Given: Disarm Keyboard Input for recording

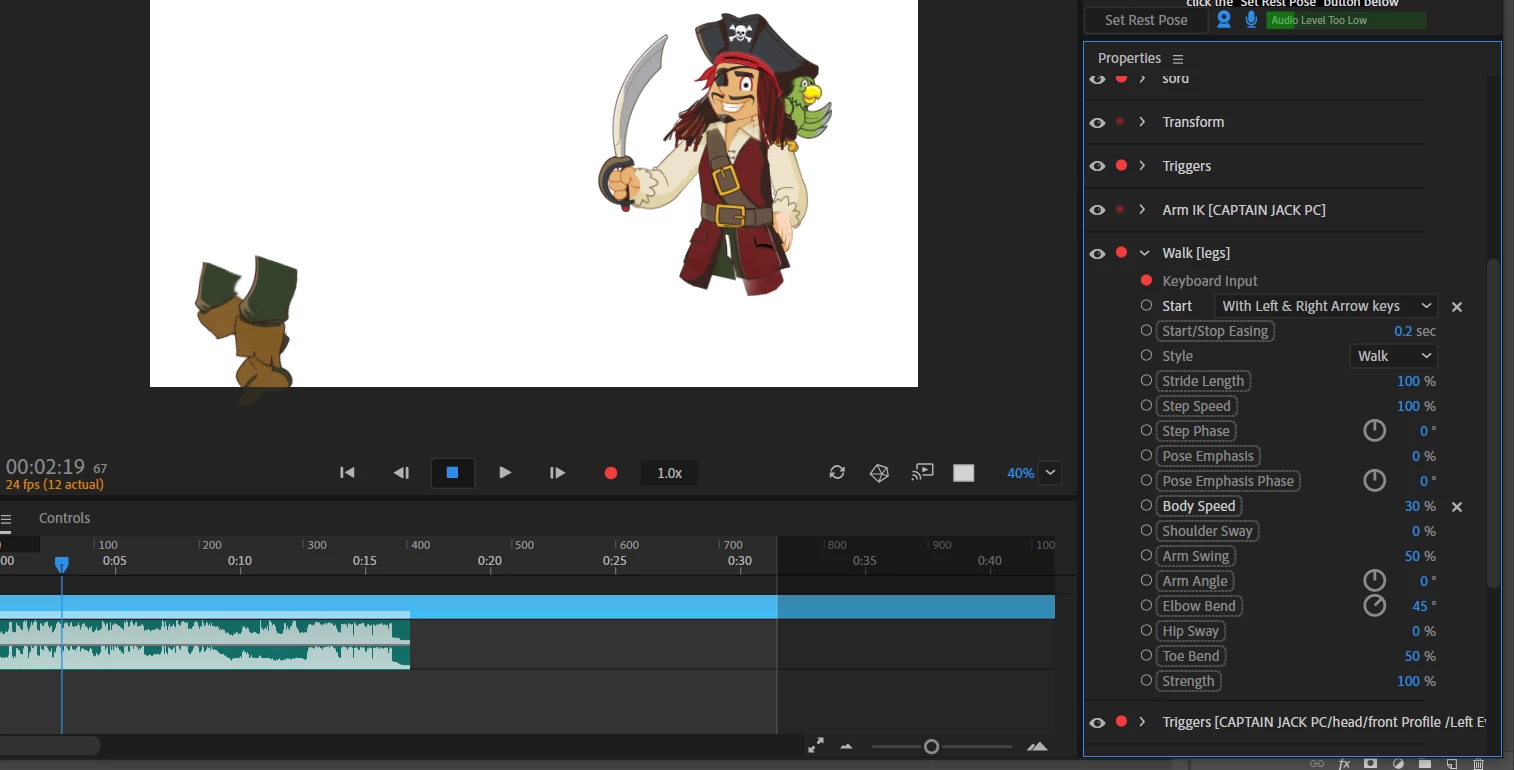Looking at the screenshot, I should point(1146,281).
